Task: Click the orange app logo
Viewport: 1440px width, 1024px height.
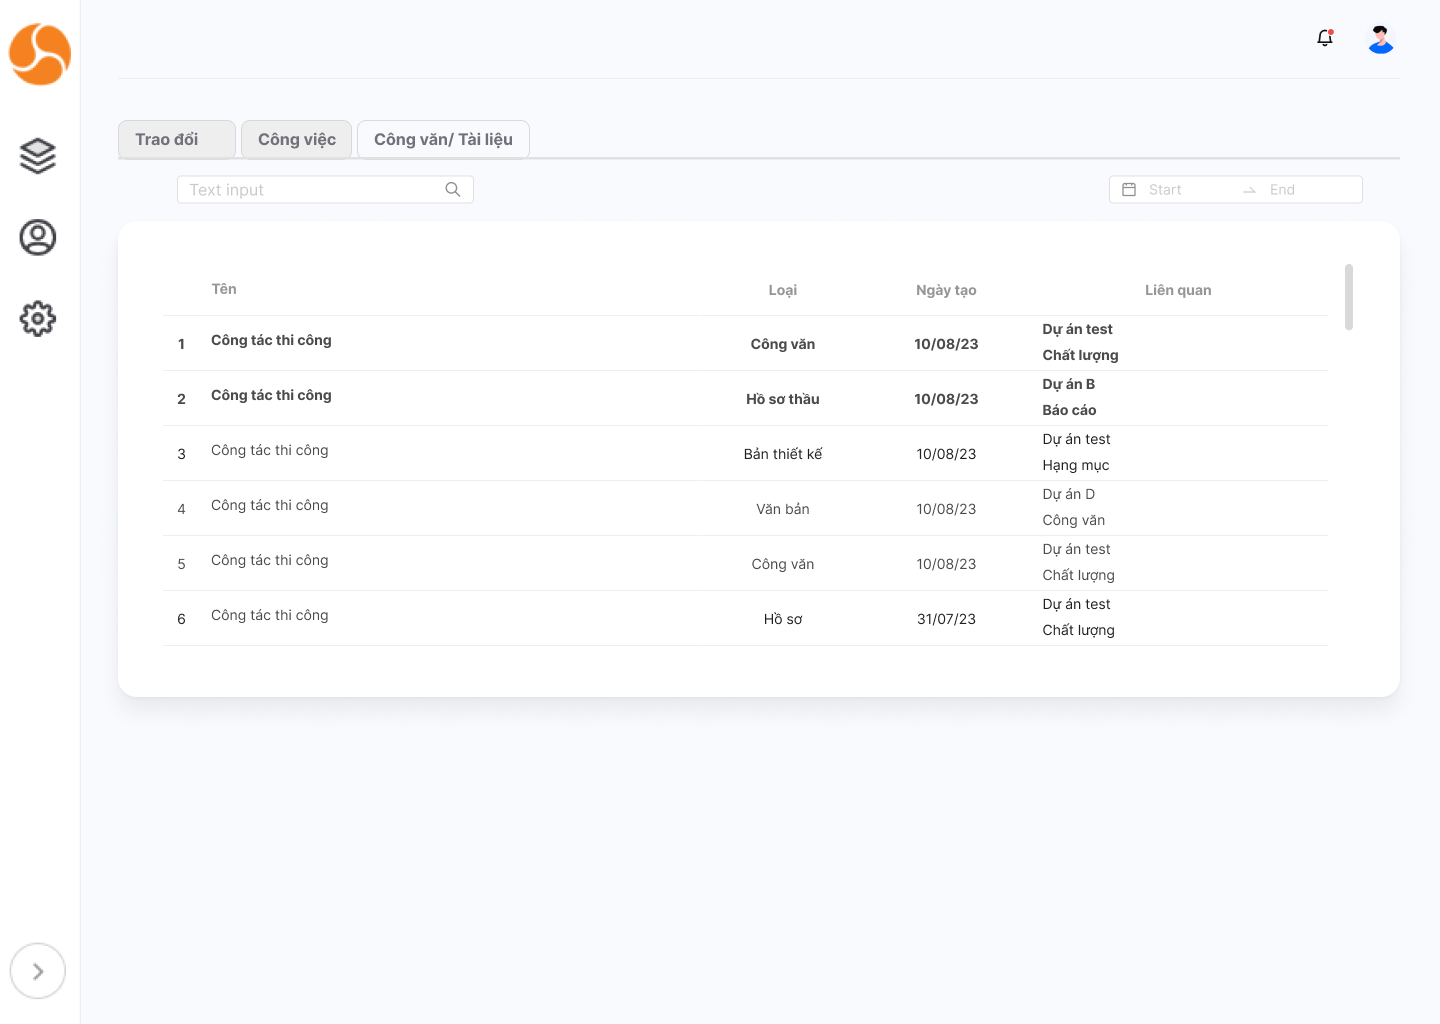Action: coord(40,54)
